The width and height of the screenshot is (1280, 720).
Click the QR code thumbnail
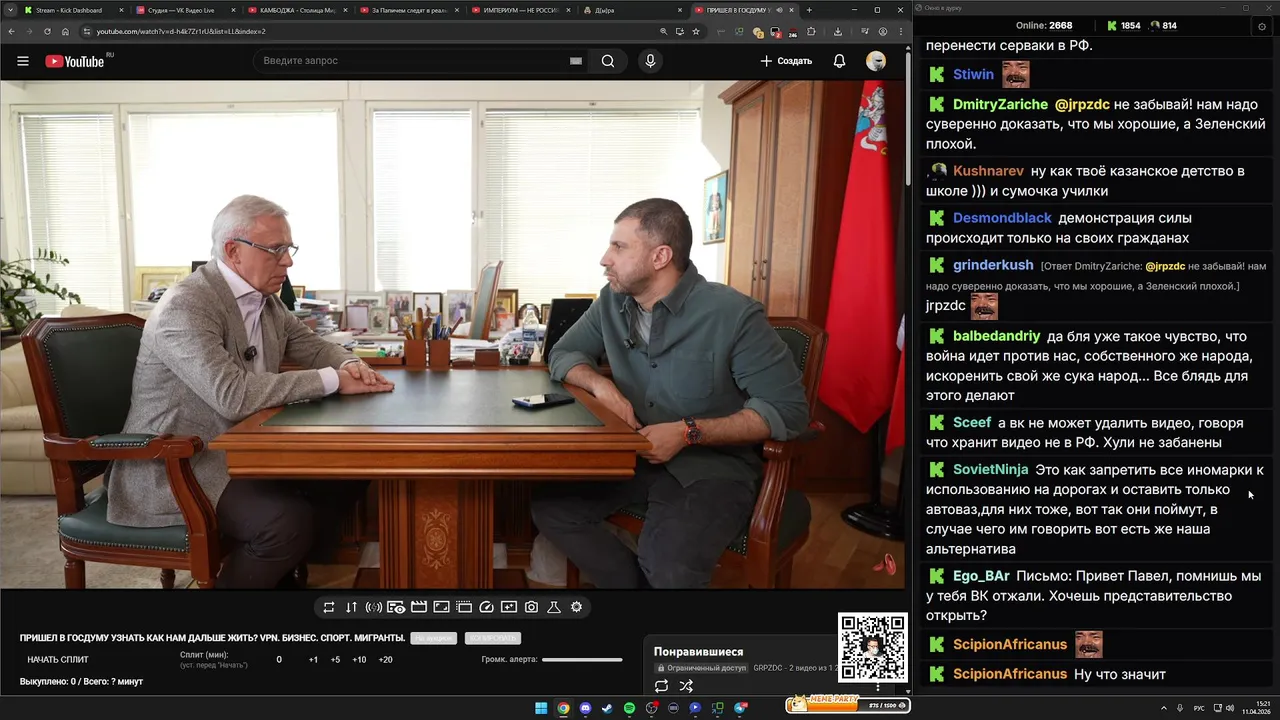[x=872, y=647]
